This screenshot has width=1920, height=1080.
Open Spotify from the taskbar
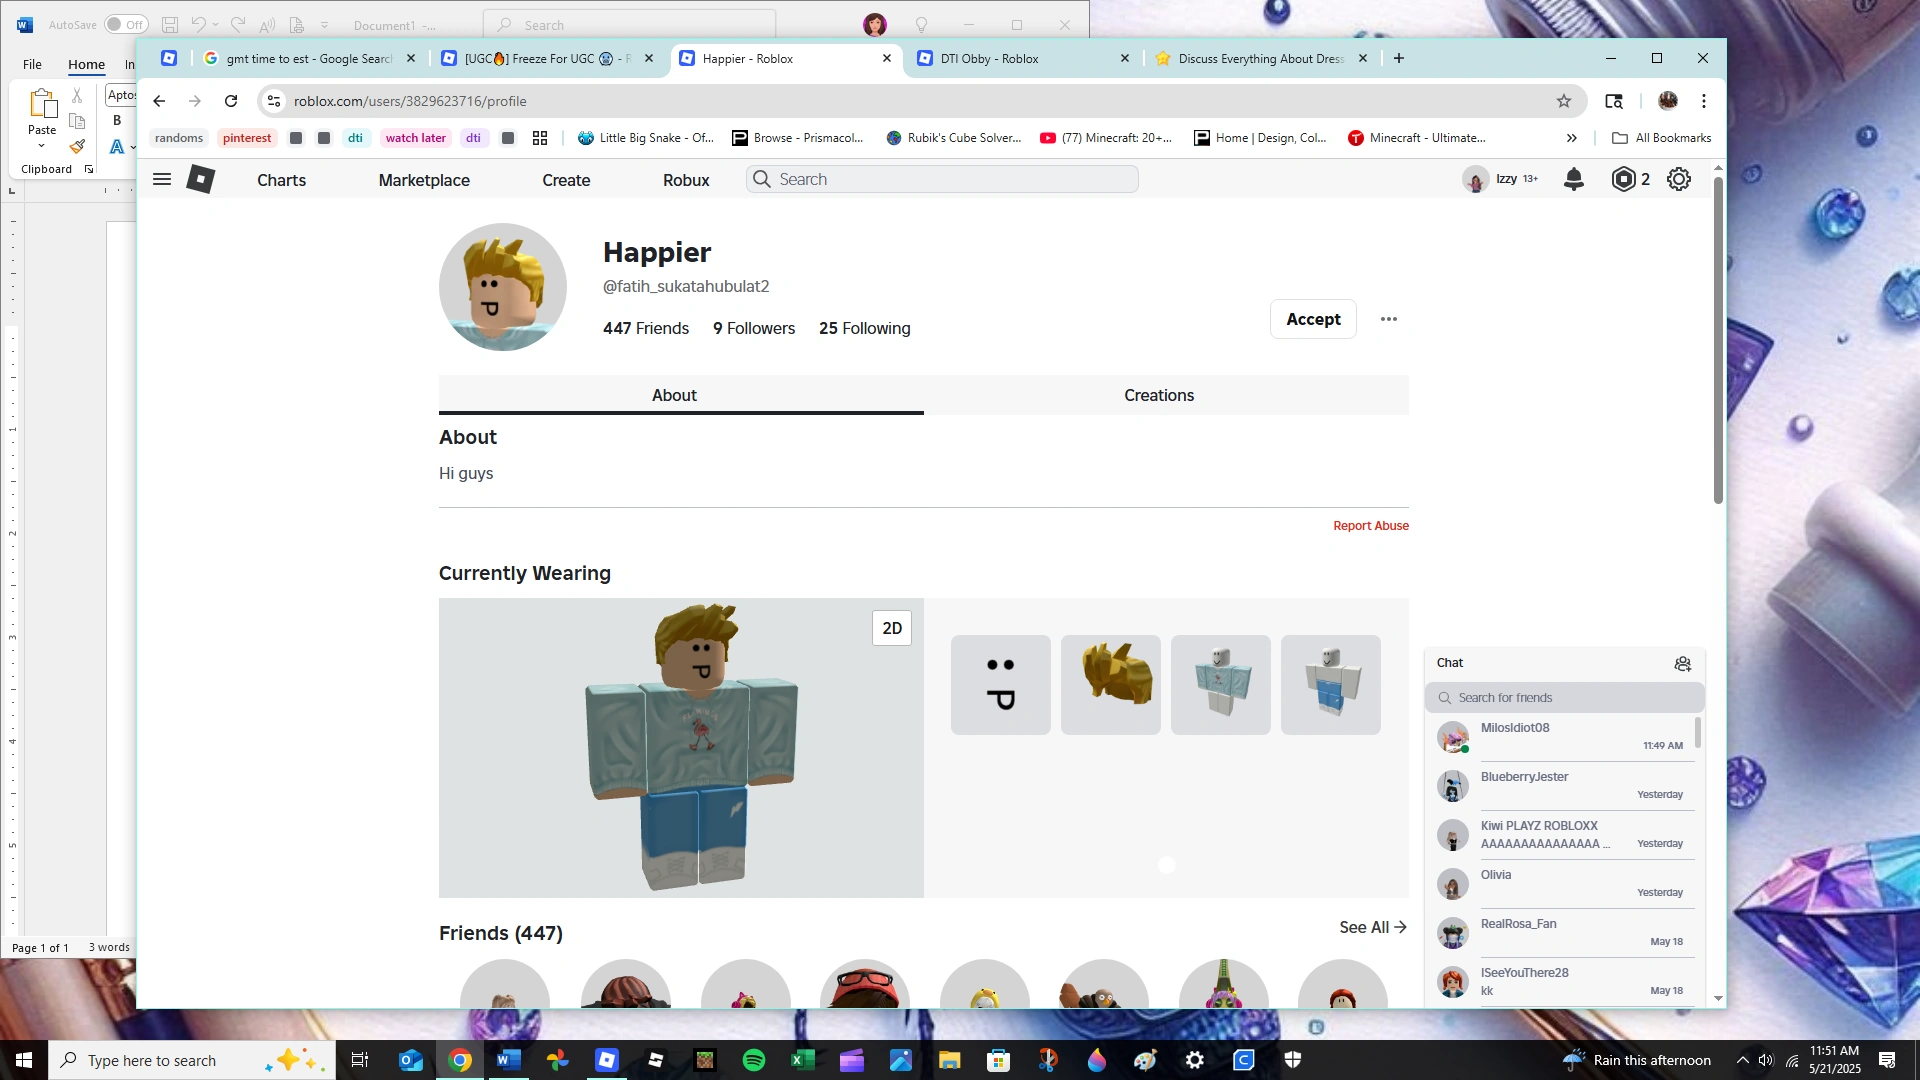tap(754, 1060)
